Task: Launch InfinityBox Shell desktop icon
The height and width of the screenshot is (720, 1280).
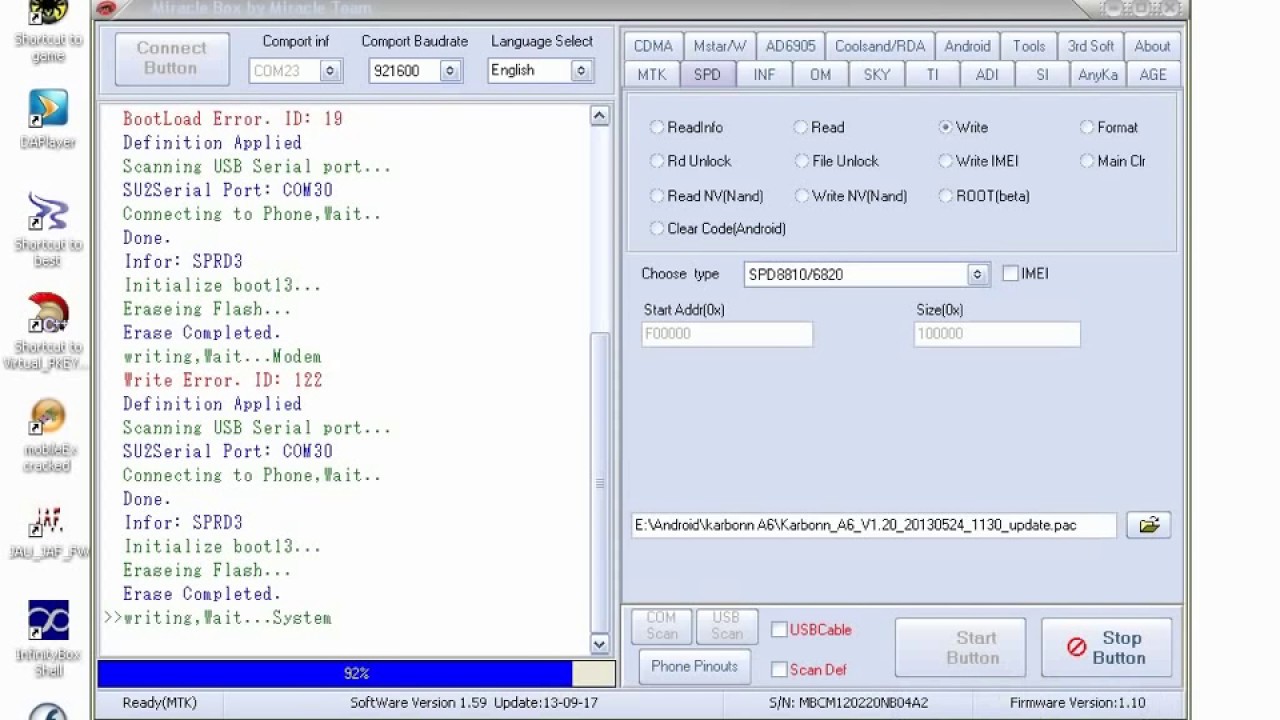Action: [48, 638]
